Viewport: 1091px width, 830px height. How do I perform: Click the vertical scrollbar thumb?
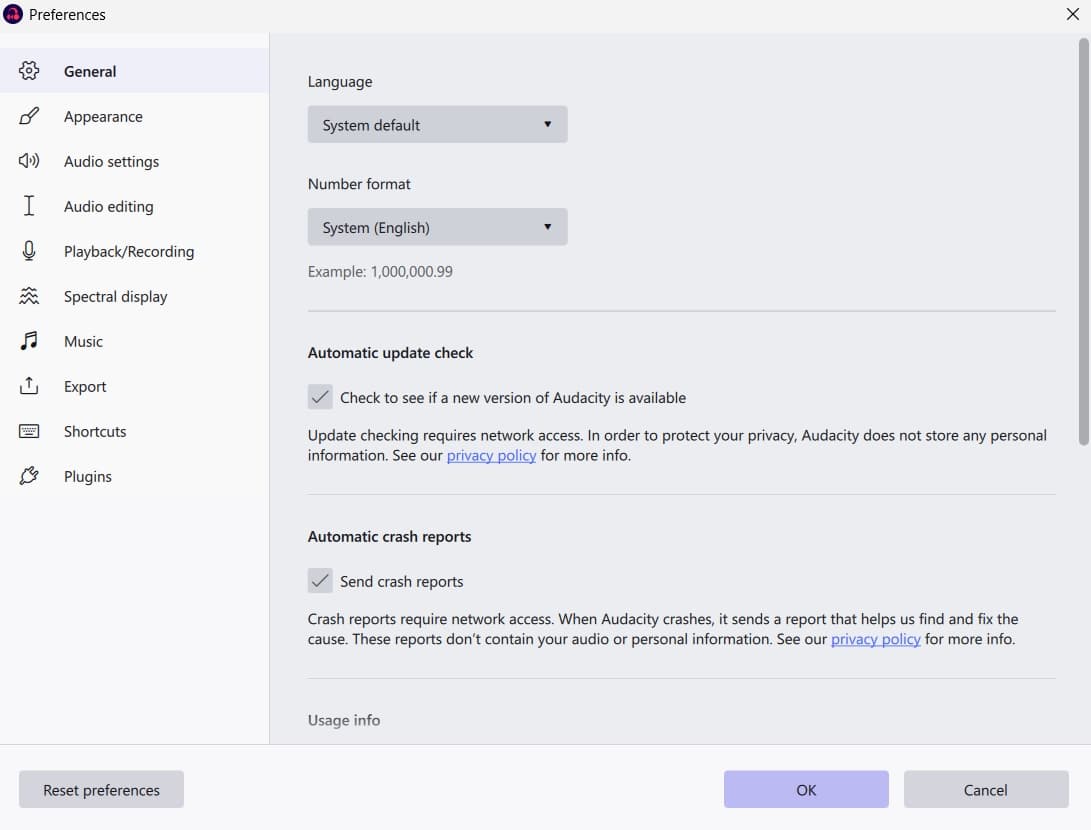(x=1083, y=241)
